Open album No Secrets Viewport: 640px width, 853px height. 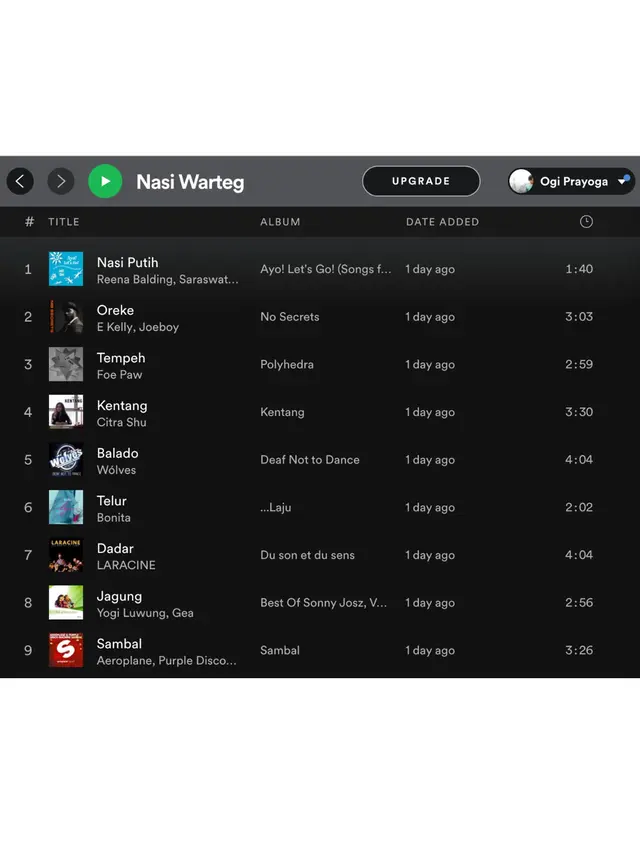(290, 317)
